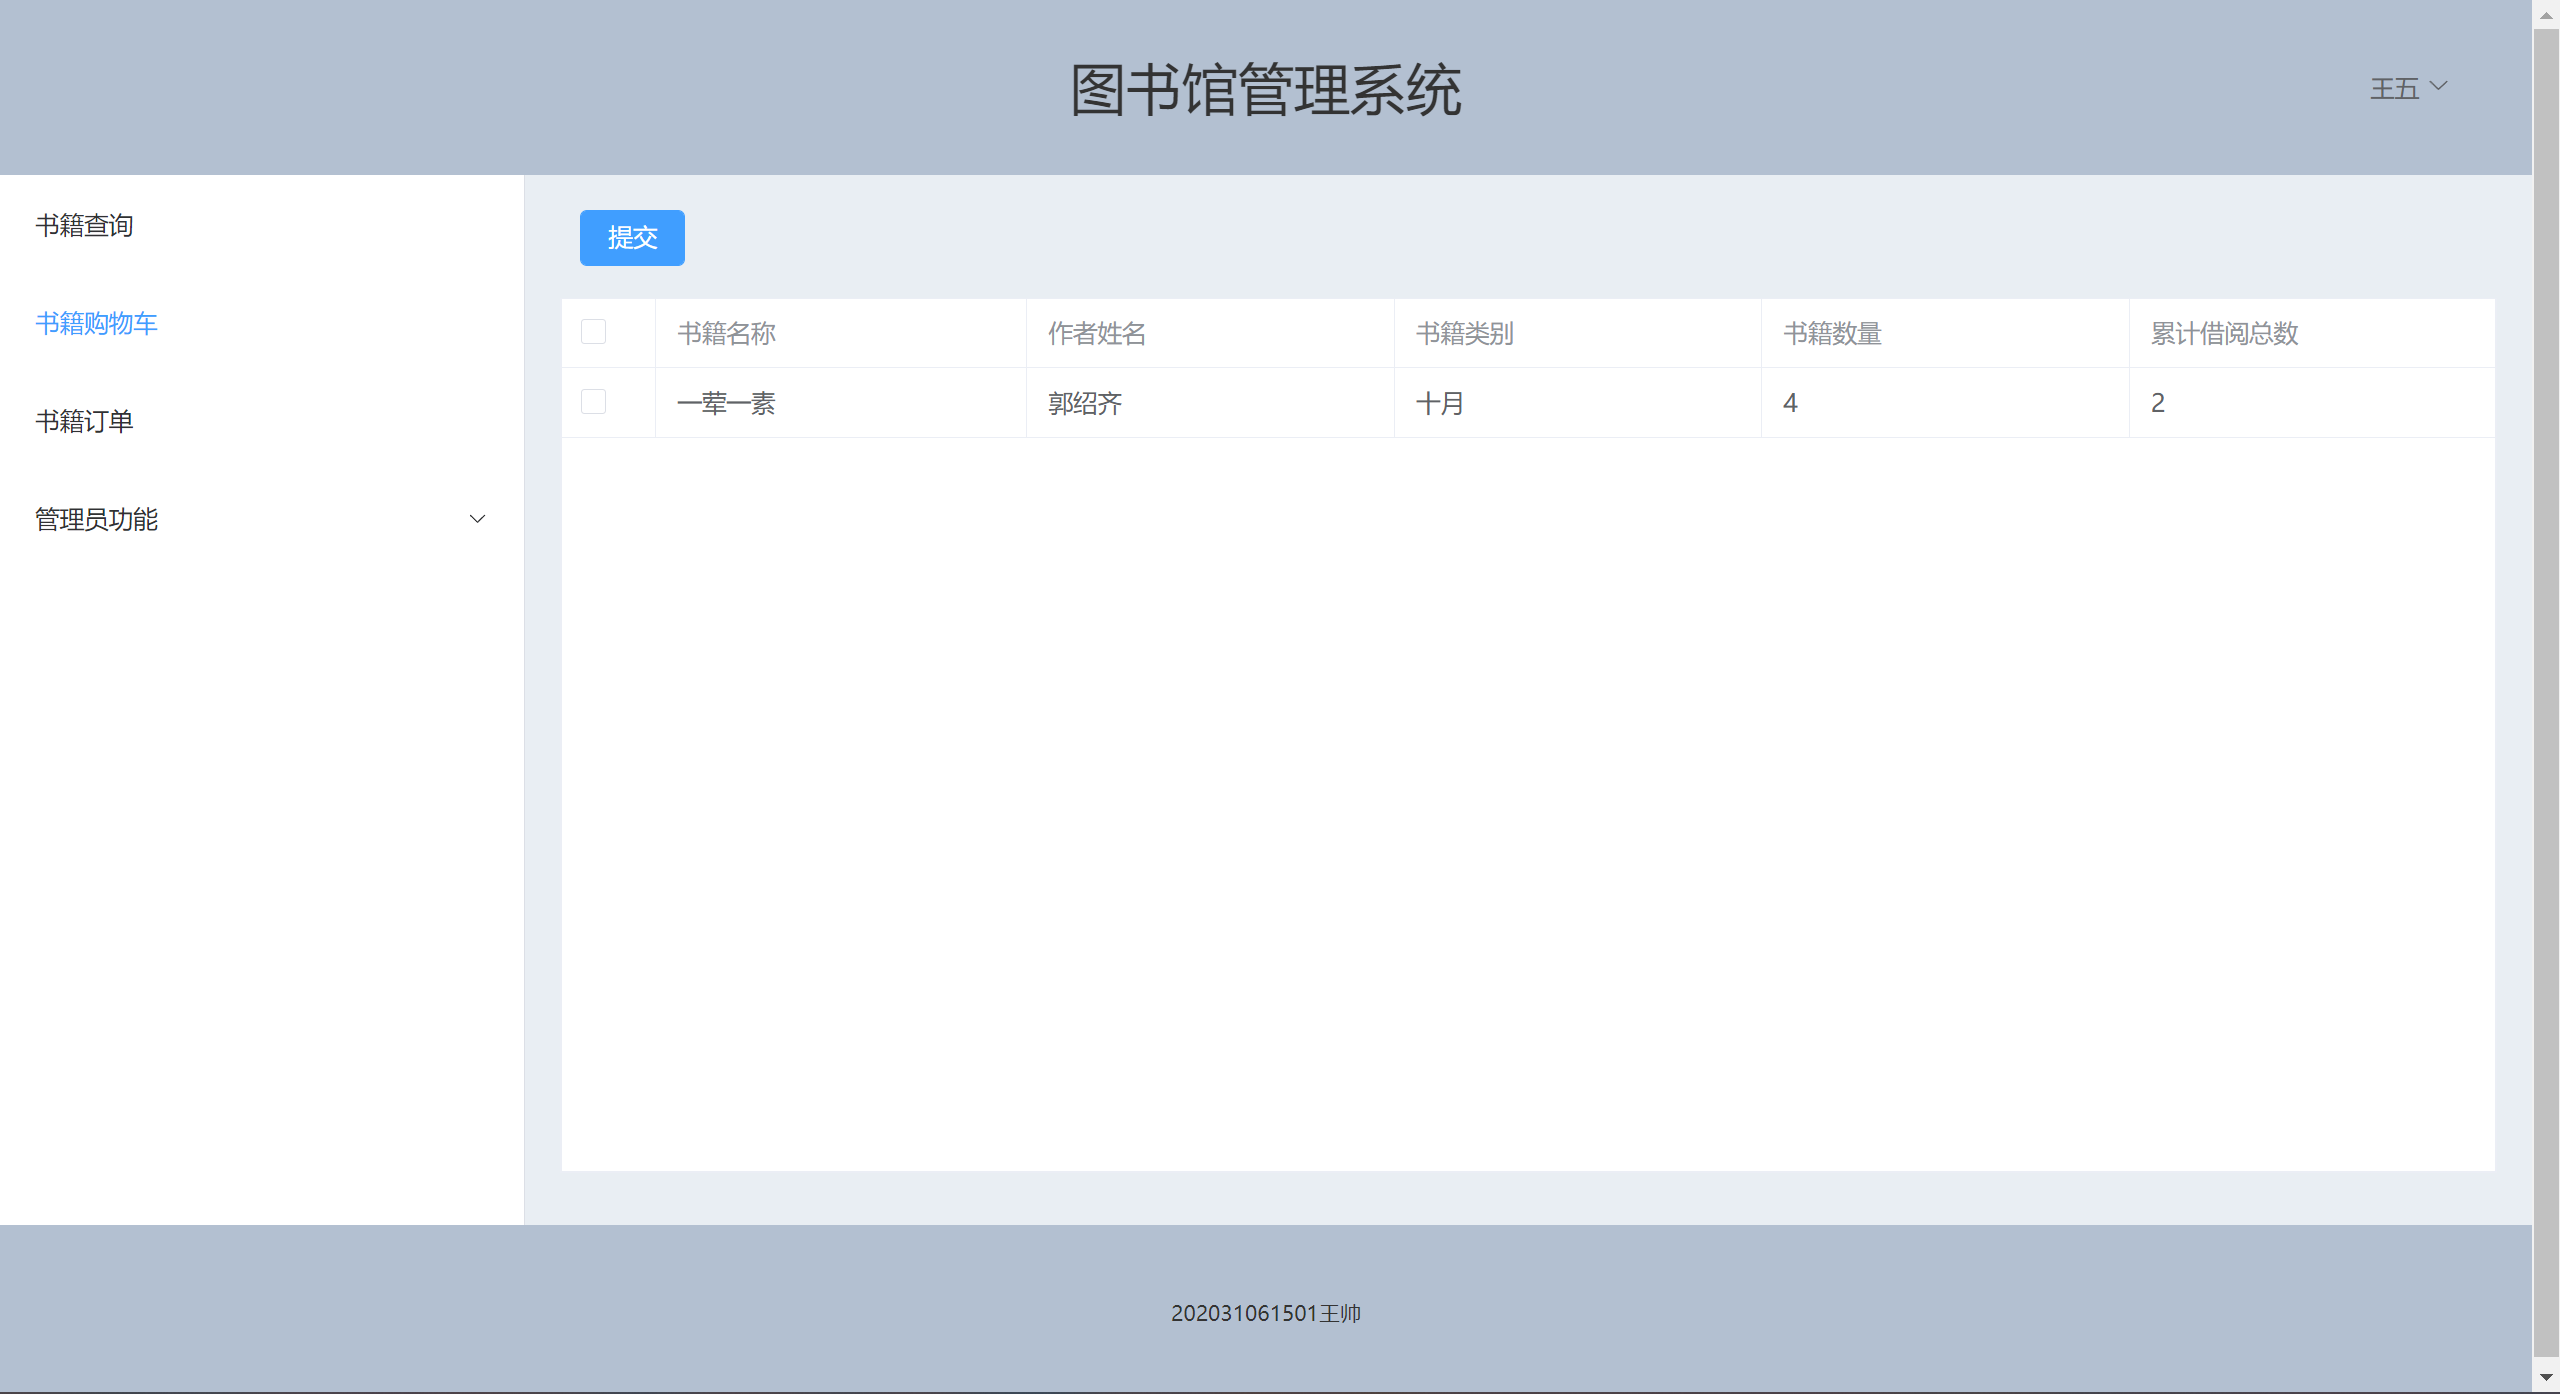
Task: Click the chevron arrow beside 王五
Action: pos(2439,86)
